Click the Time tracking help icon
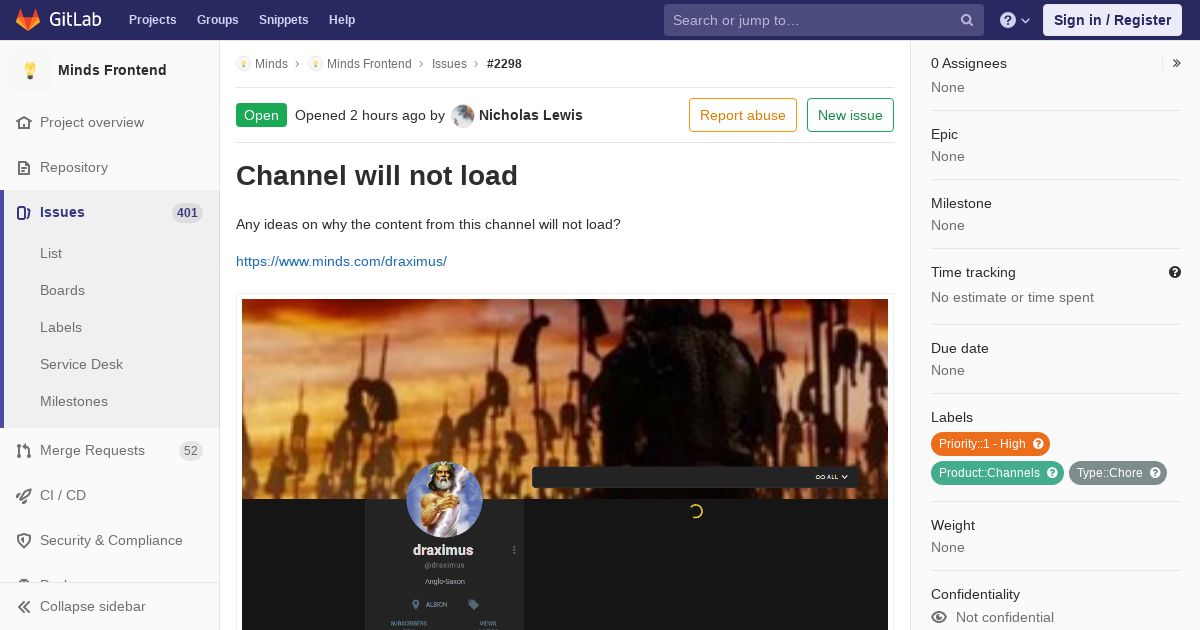The width and height of the screenshot is (1200, 630). pyautogui.click(x=1175, y=272)
